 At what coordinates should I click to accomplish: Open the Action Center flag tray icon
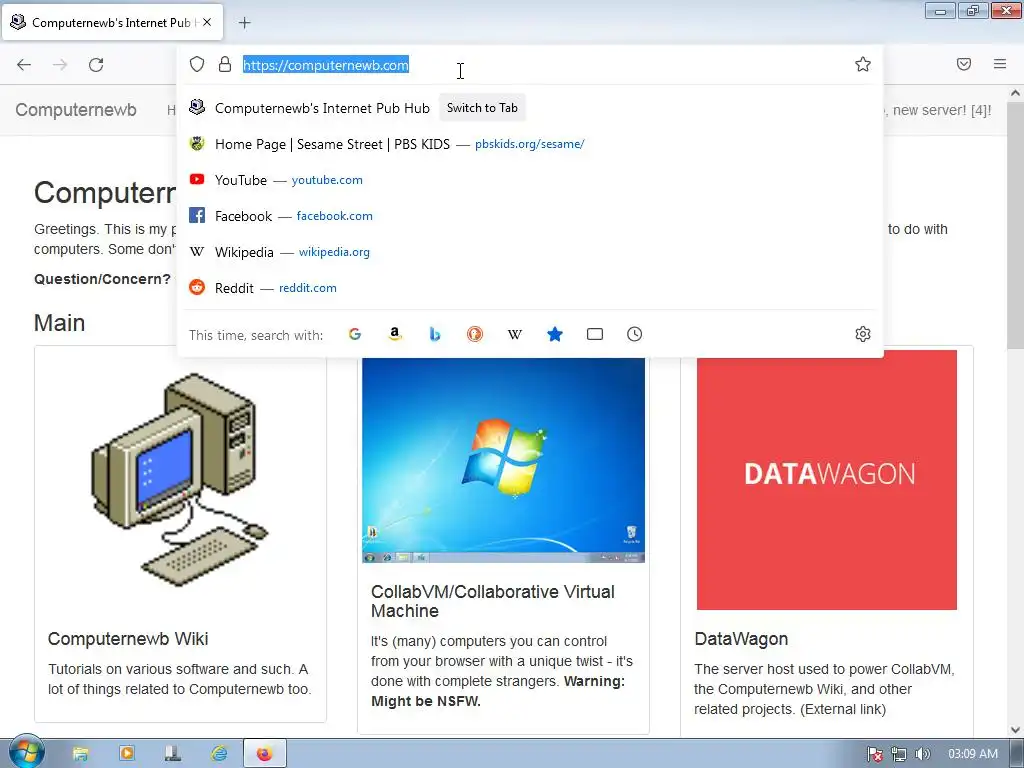pos(875,754)
